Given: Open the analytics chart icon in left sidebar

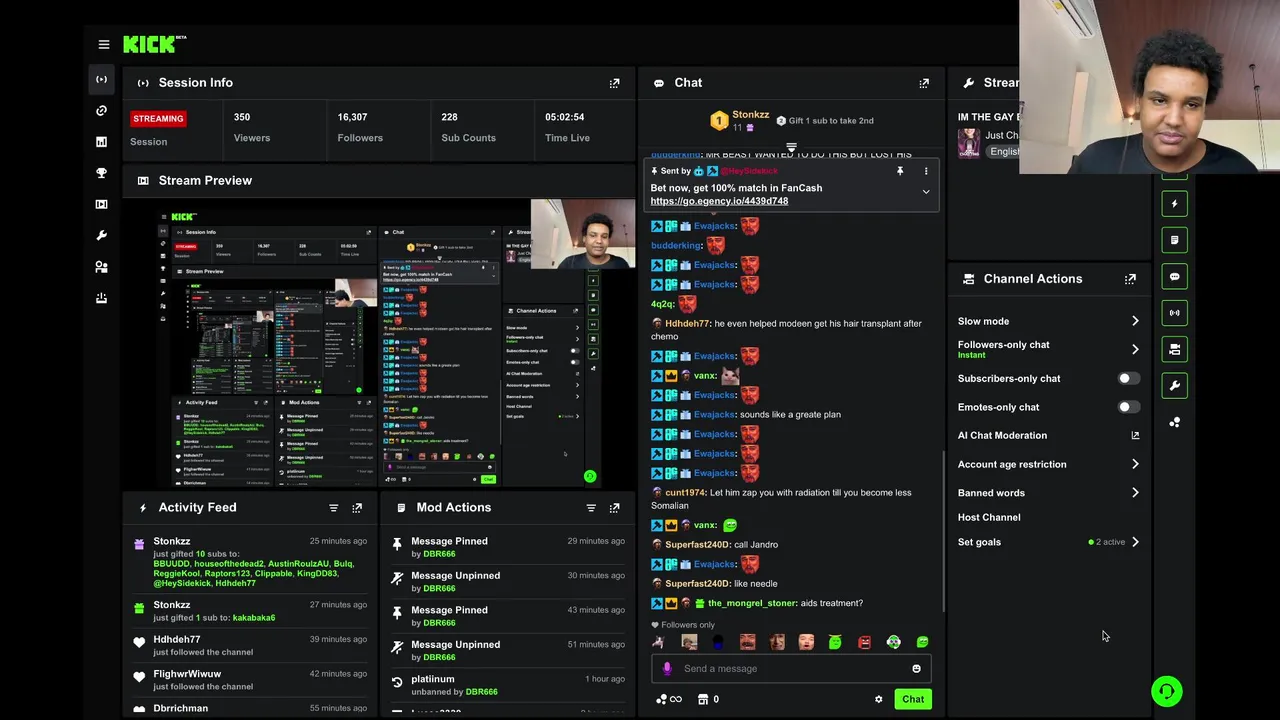Looking at the screenshot, I should click(101, 142).
